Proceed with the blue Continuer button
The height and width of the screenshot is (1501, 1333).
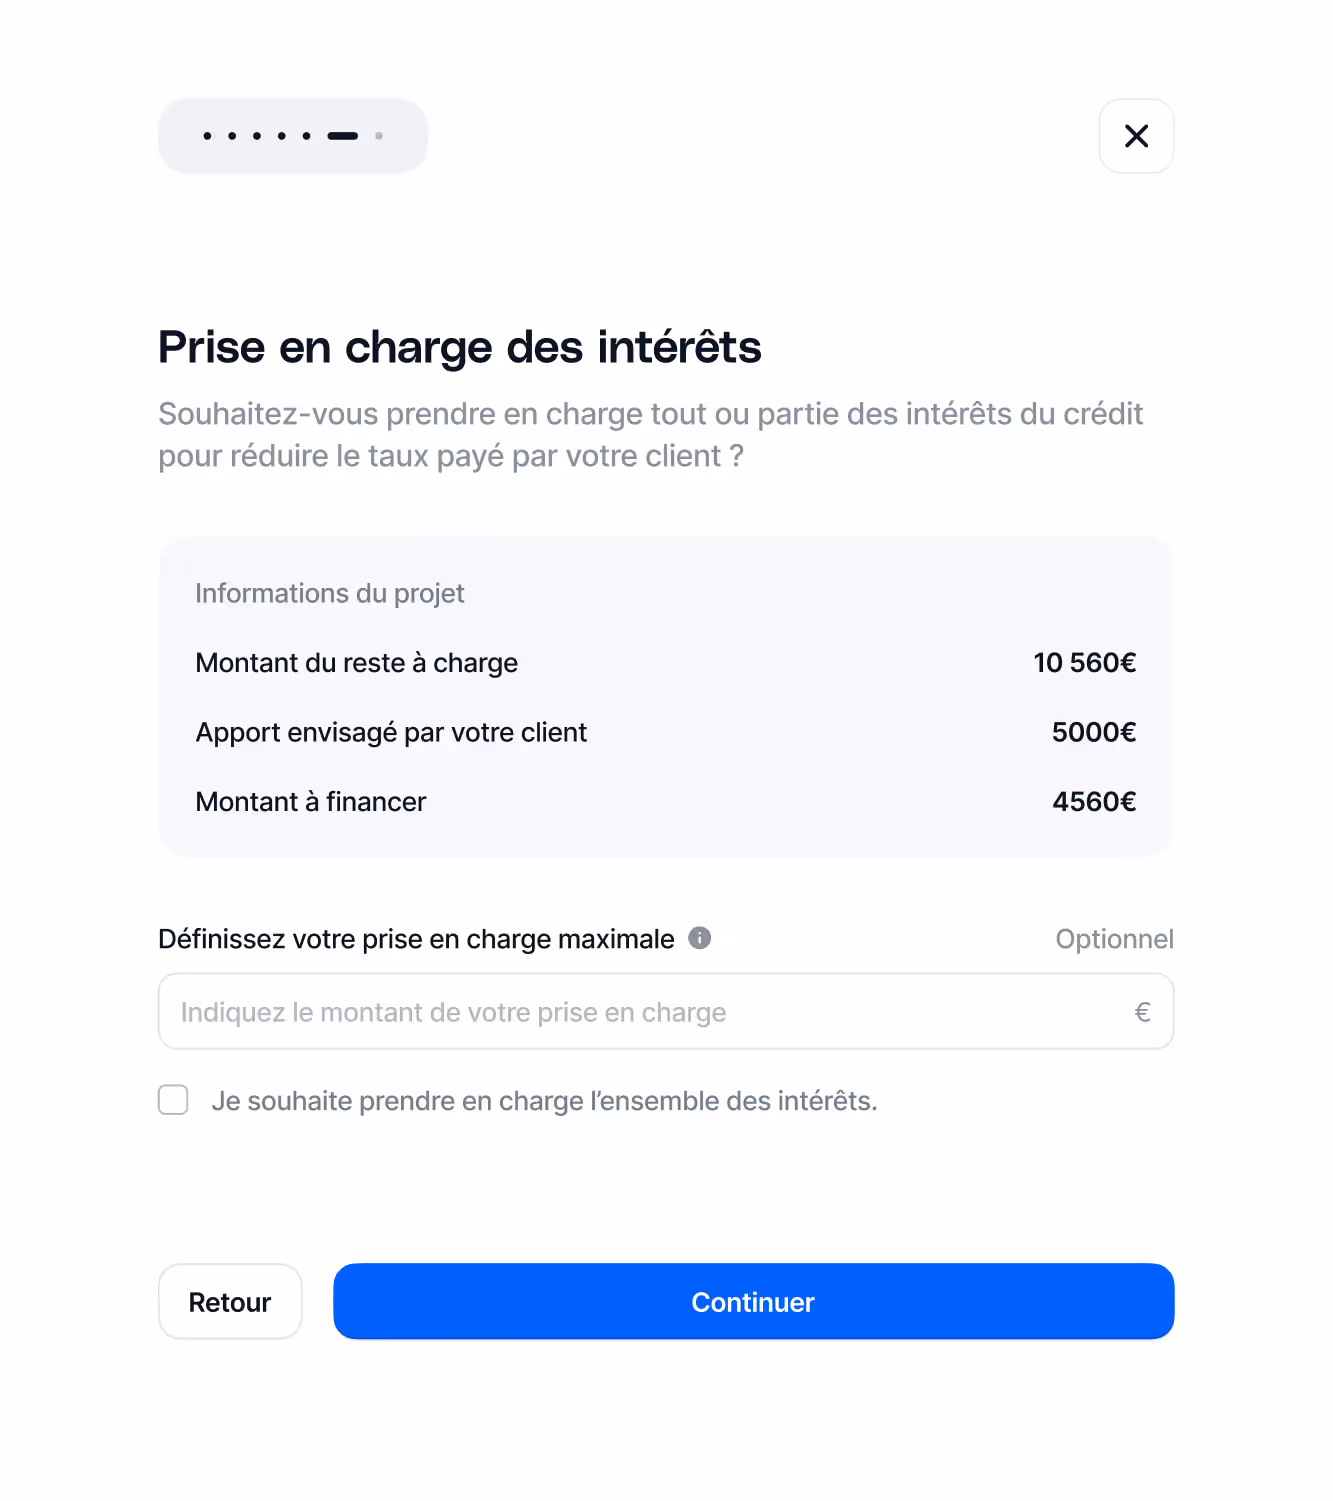tap(754, 1301)
